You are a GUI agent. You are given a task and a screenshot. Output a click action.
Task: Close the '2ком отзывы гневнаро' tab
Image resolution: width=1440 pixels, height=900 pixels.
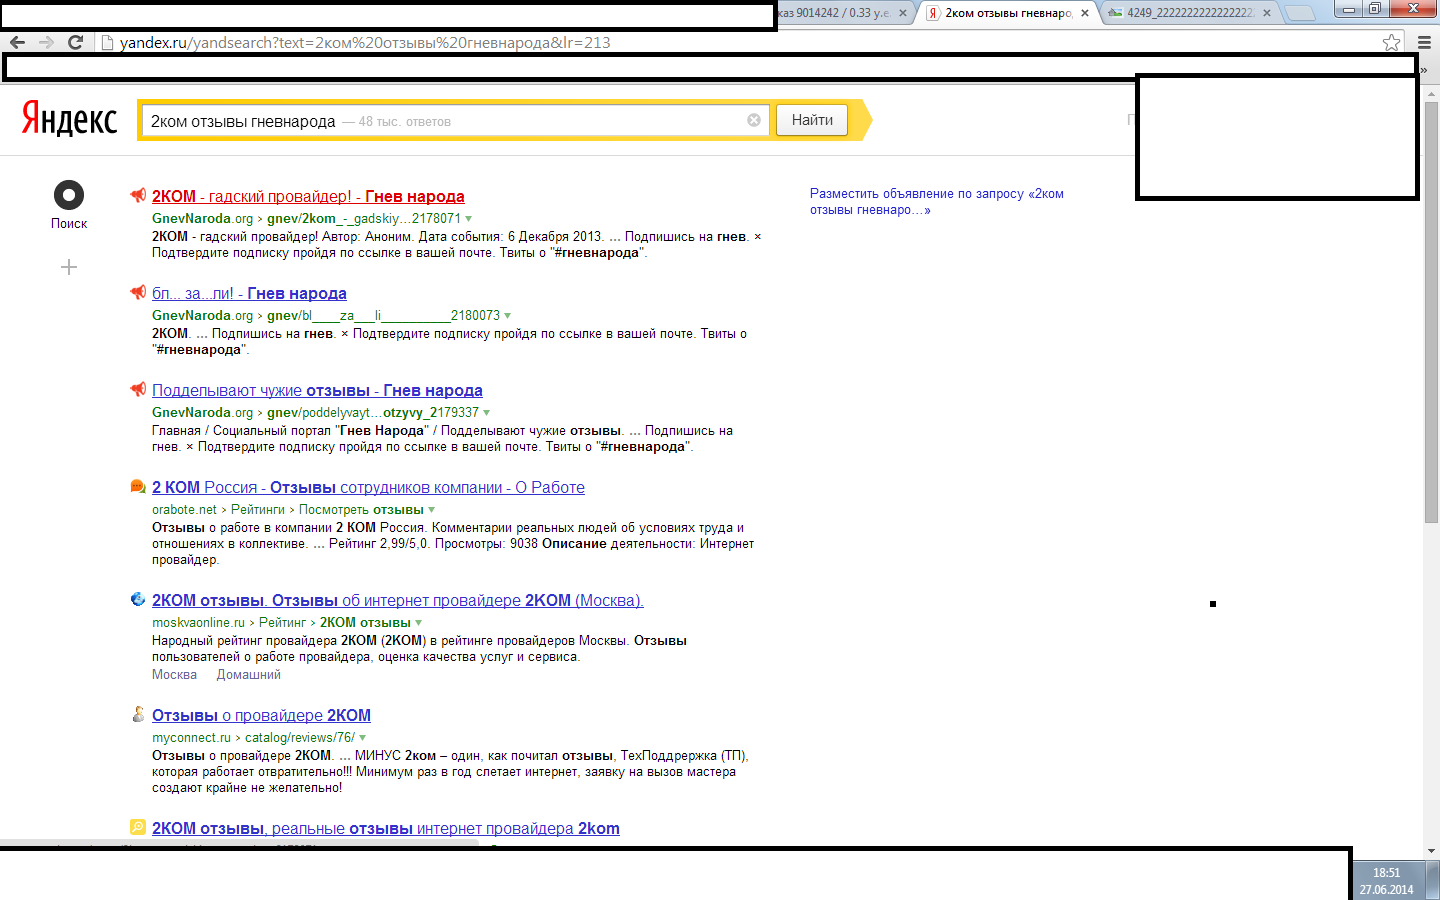point(1085,13)
